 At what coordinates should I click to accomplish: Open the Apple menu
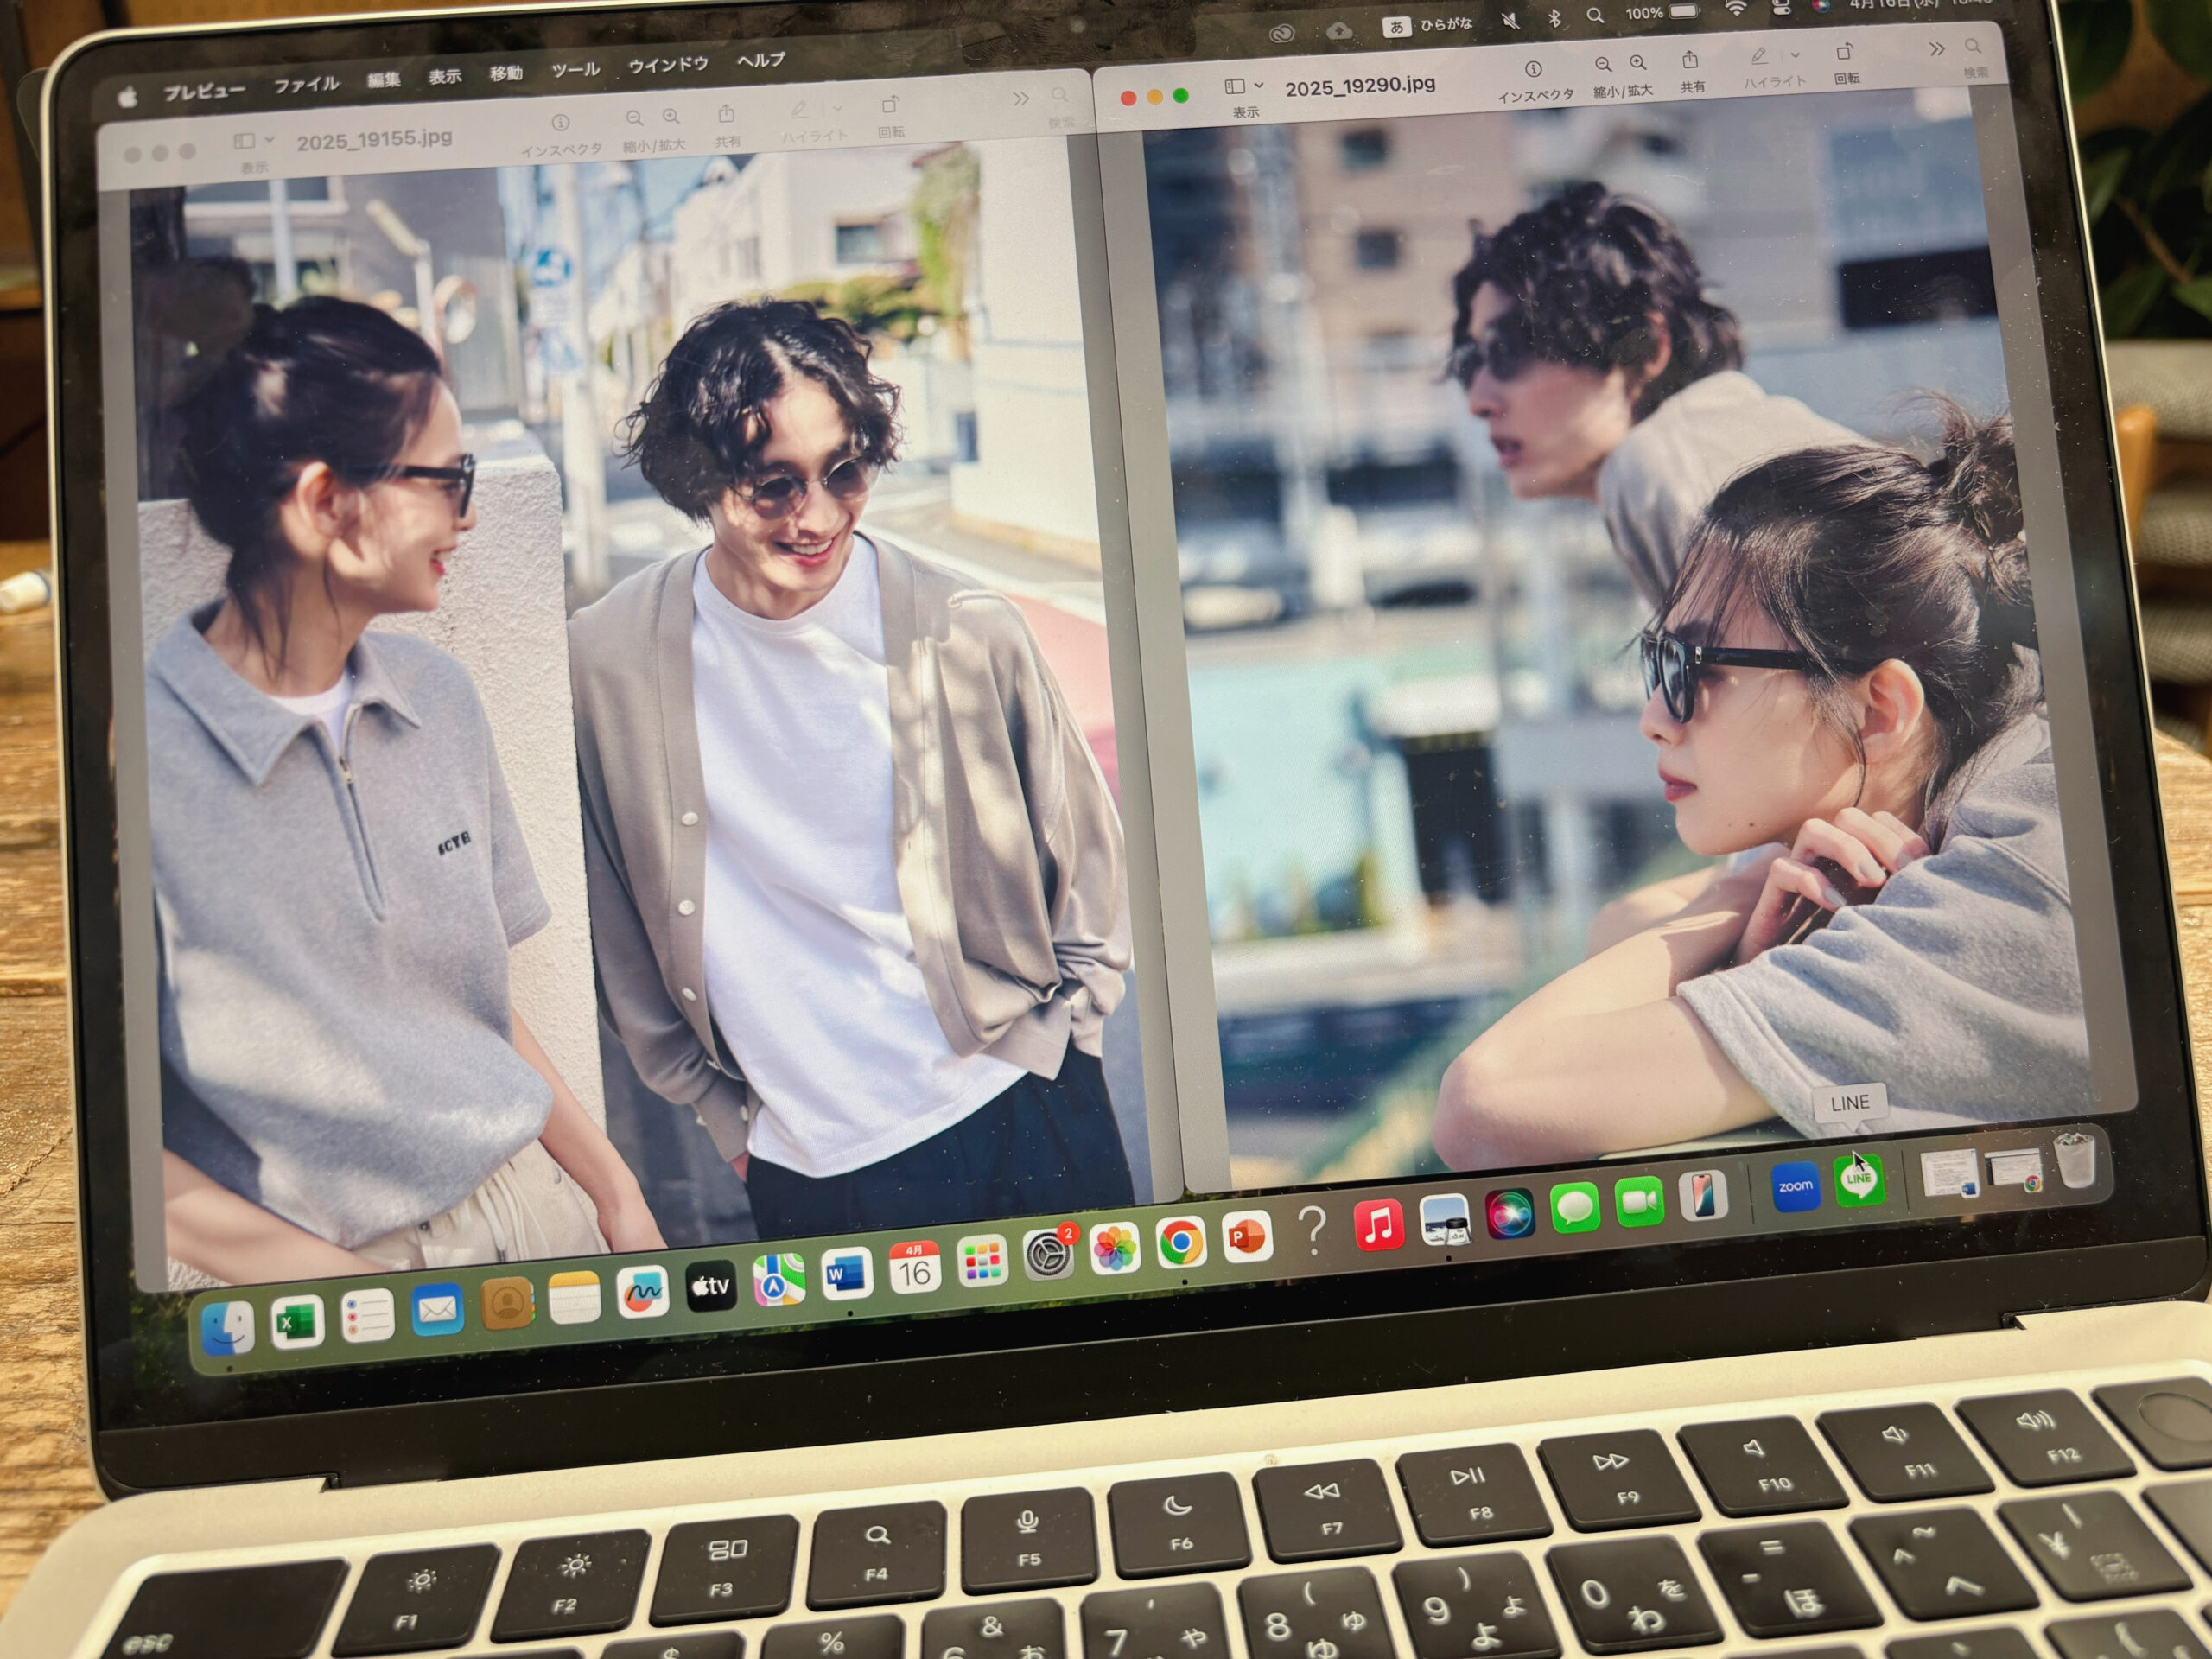(128, 97)
